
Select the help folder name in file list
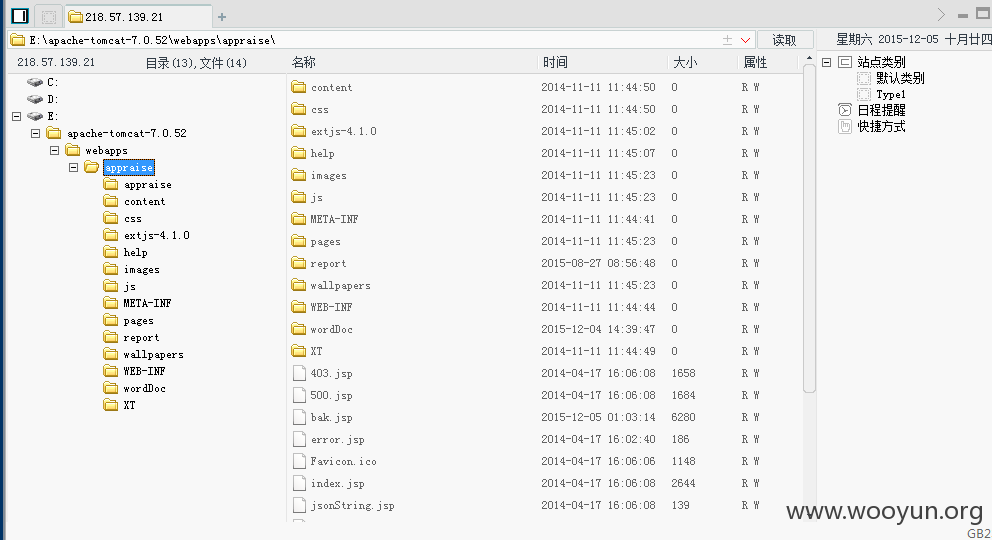[322, 153]
